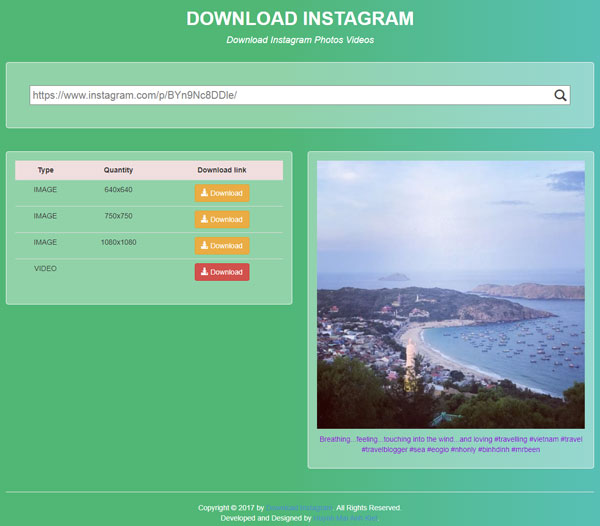
Task: Click the '750x750' size cell
Action: pyautogui.click(x=118, y=216)
